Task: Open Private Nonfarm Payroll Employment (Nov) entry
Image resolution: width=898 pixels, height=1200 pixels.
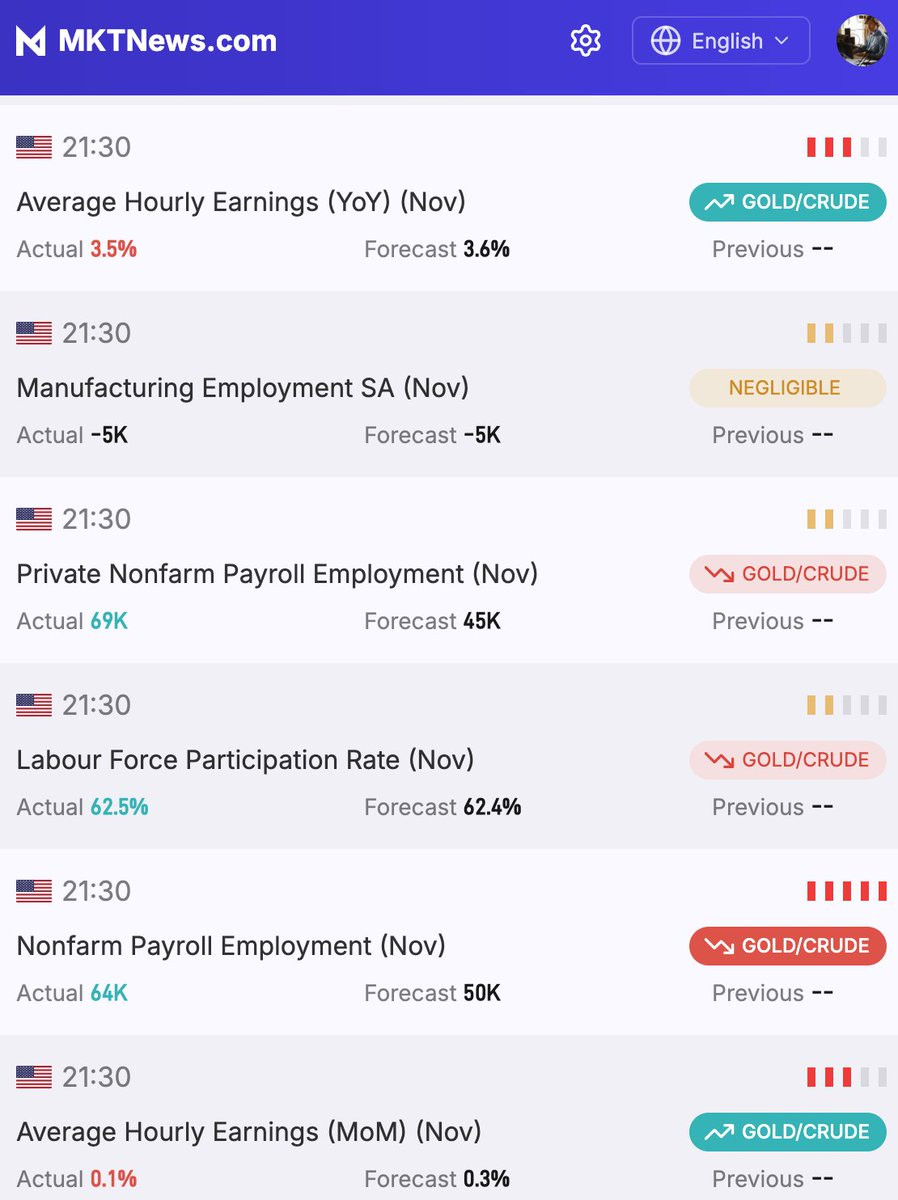Action: (x=449, y=570)
